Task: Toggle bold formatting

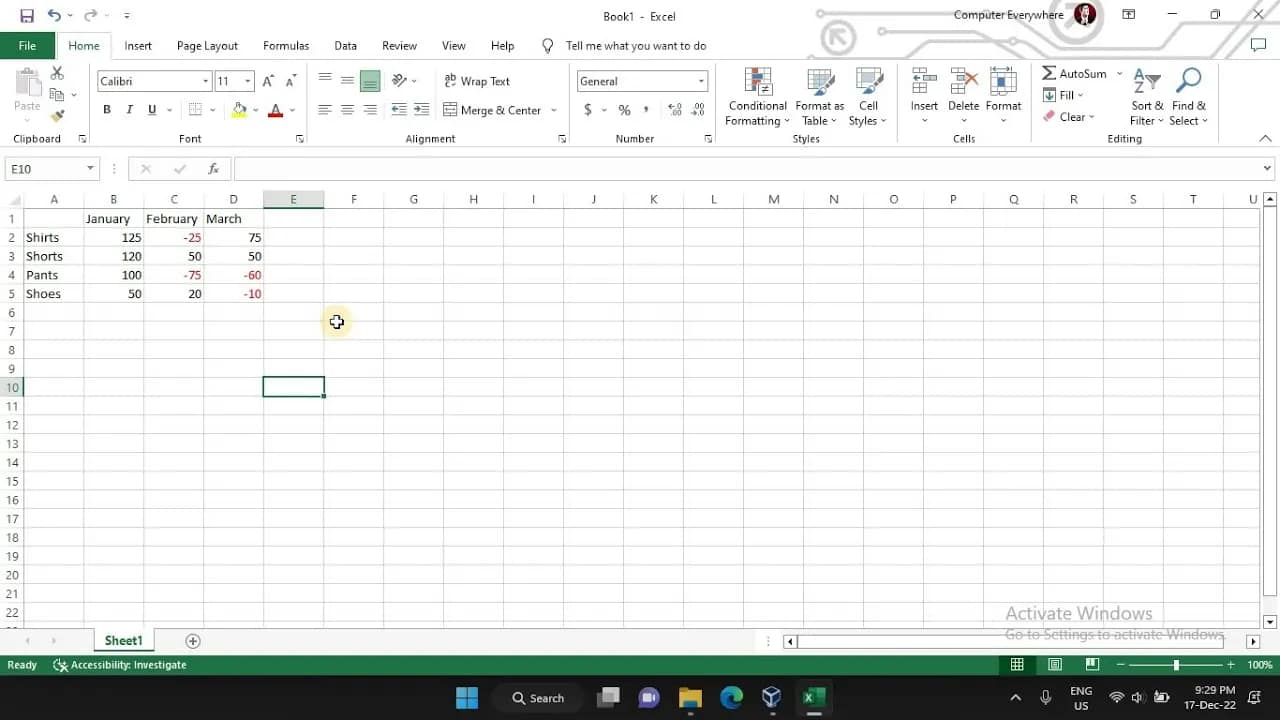Action: pos(107,109)
